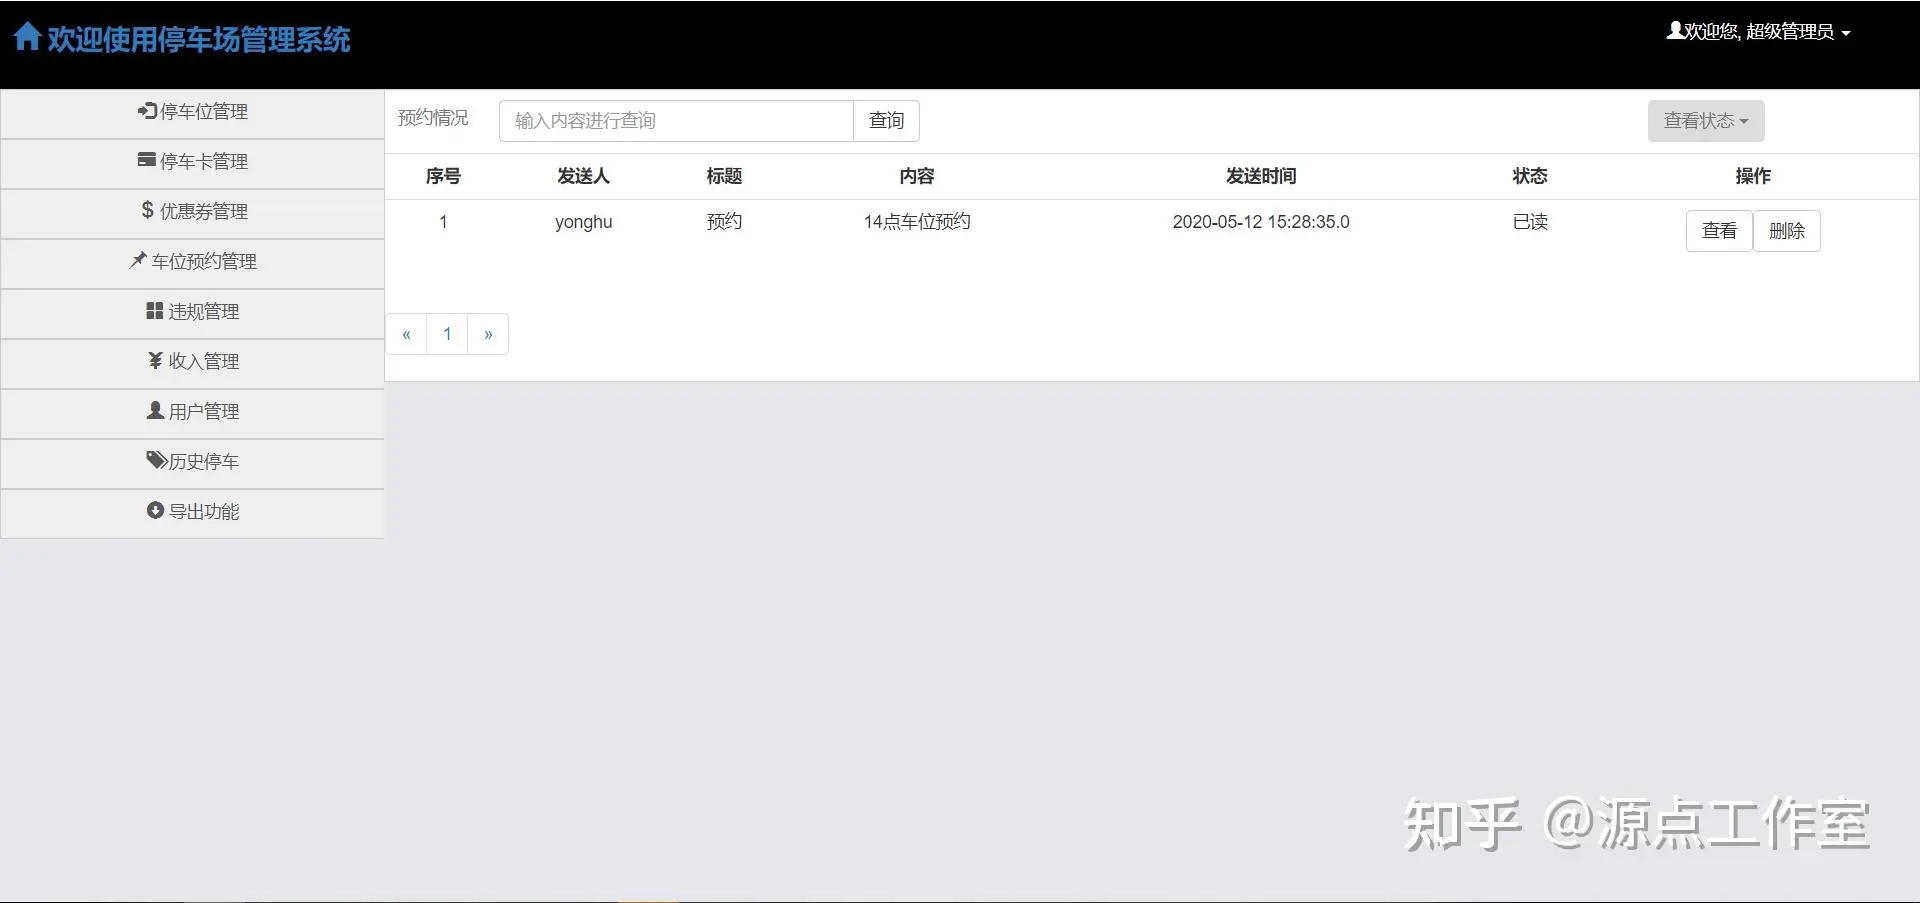Open 历史停车 menu item
1920x903 pixels.
[193, 463]
